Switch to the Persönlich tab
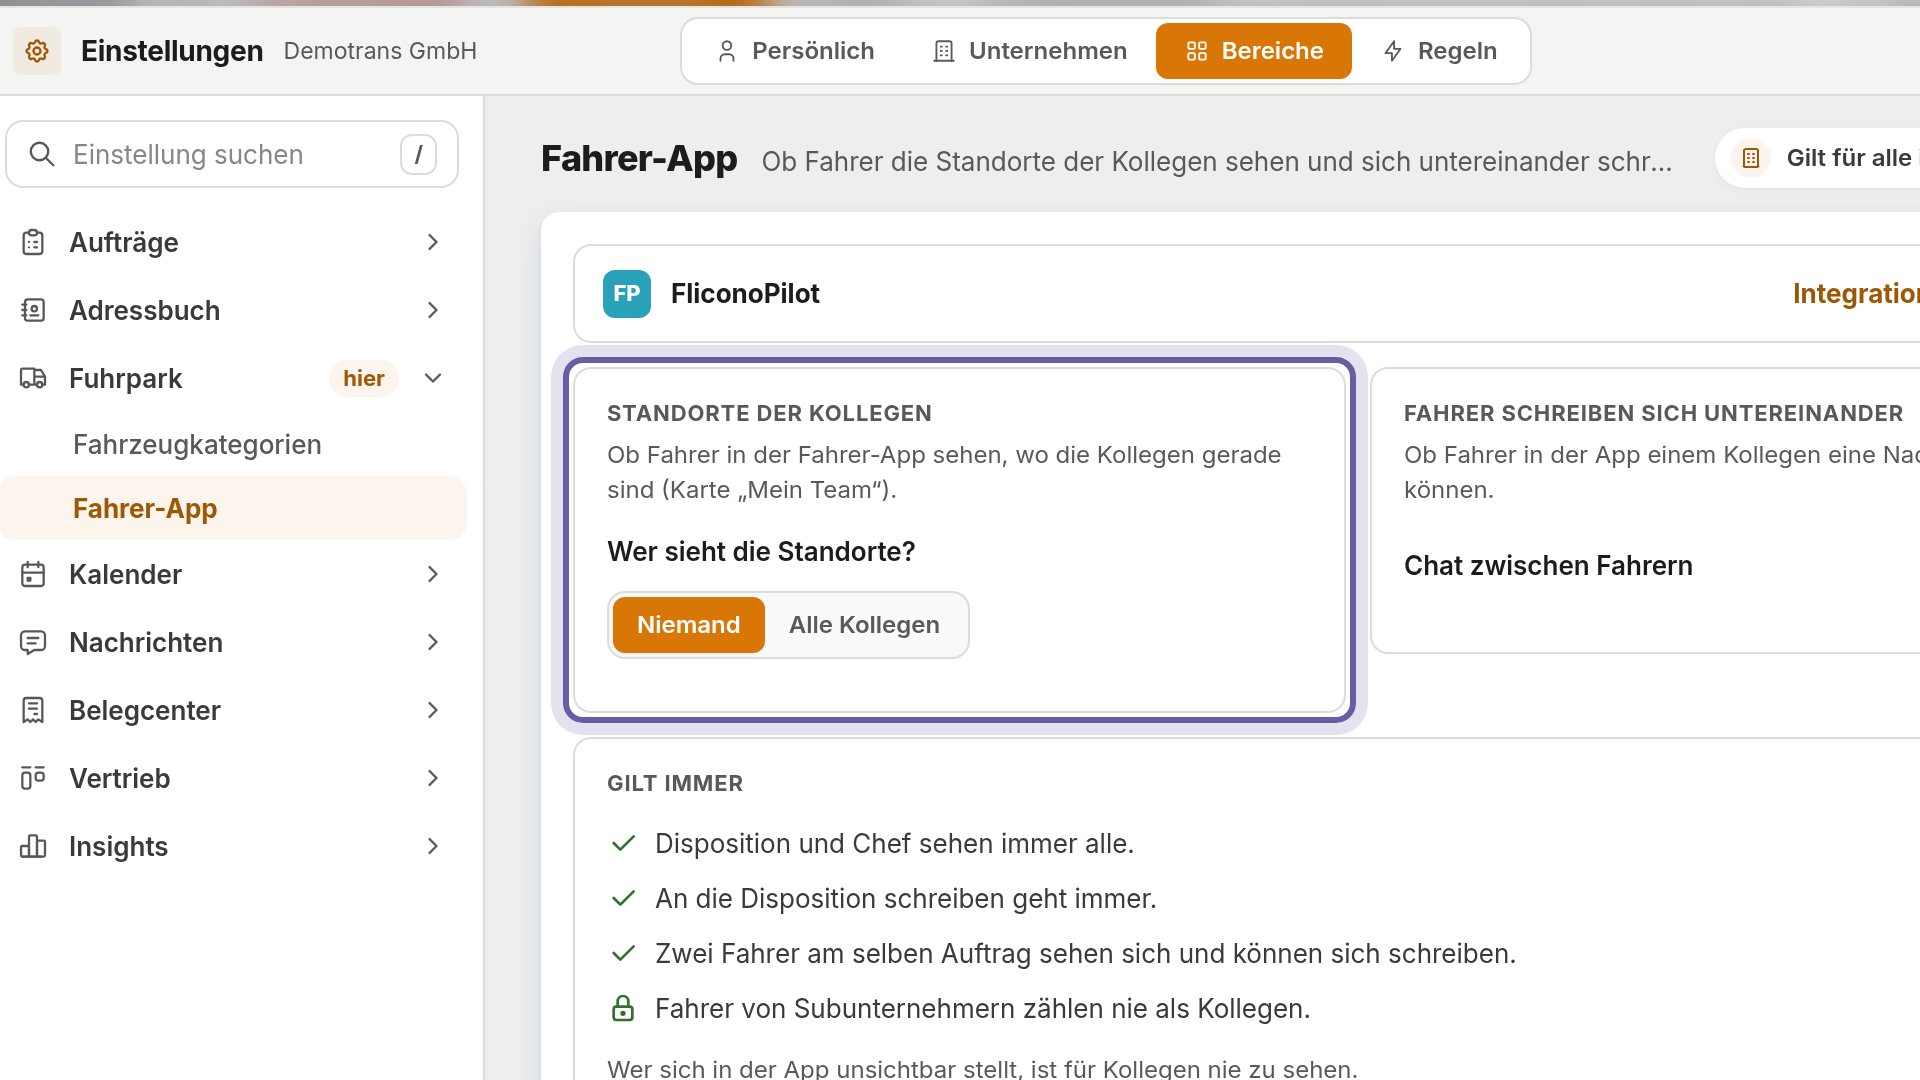The height and width of the screenshot is (1080, 1920). [795, 51]
